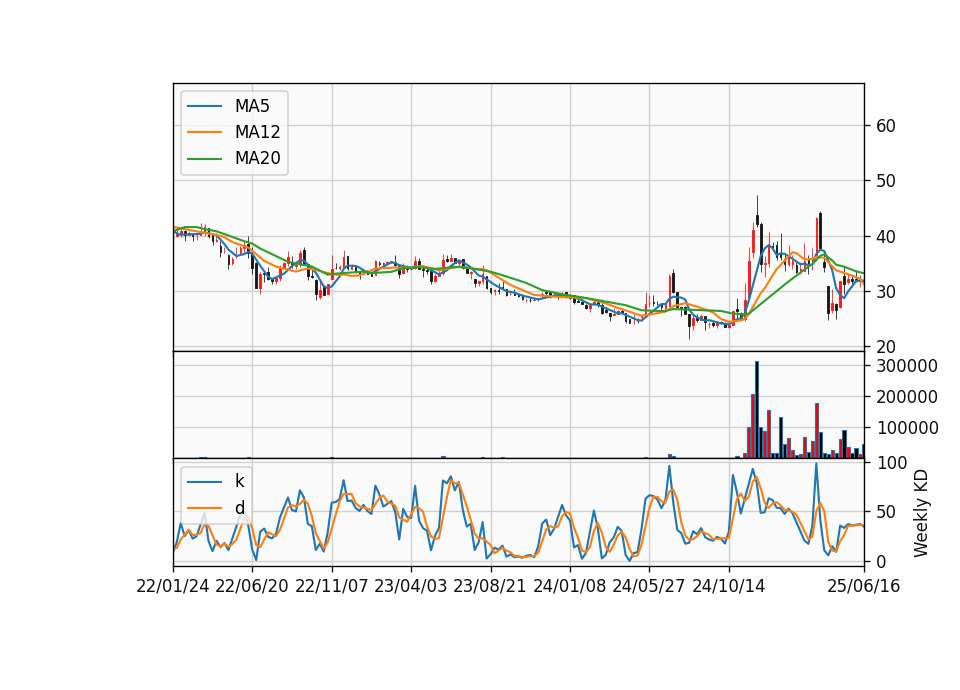Click the KD axis value 50

(886, 512)
